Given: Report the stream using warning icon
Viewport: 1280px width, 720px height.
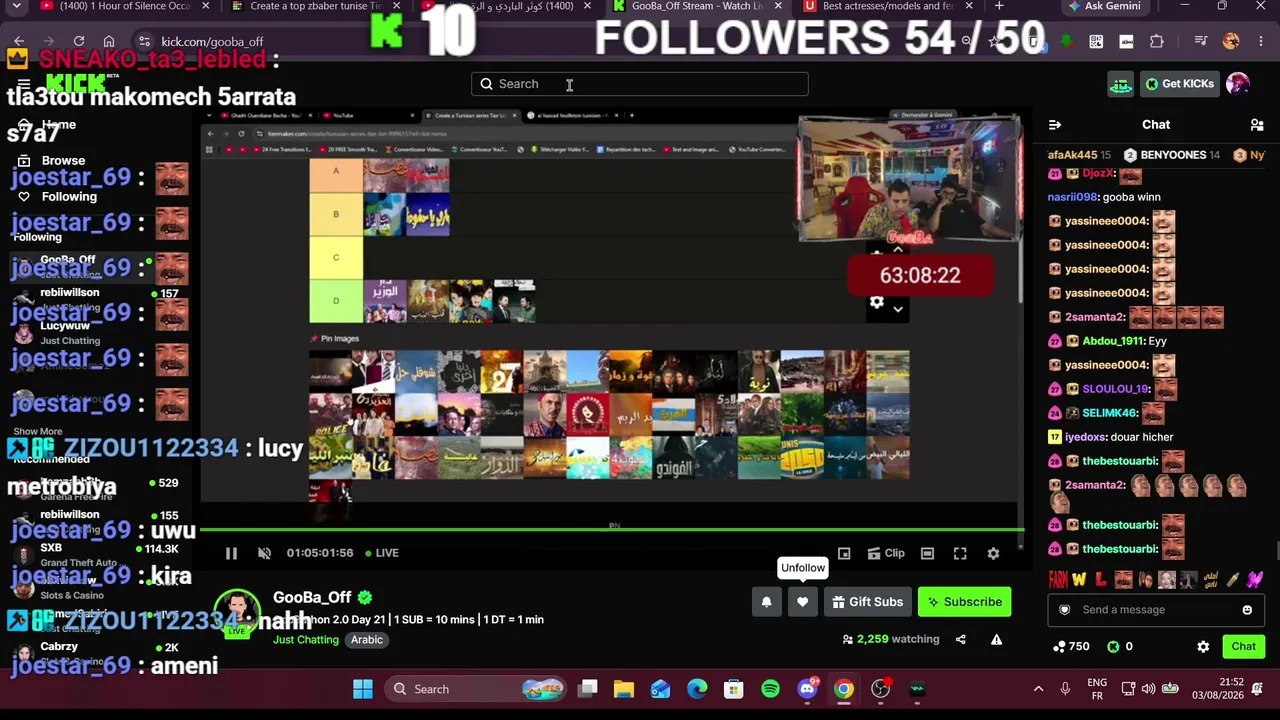Looking at the screenshot, I should coord(996,640).
